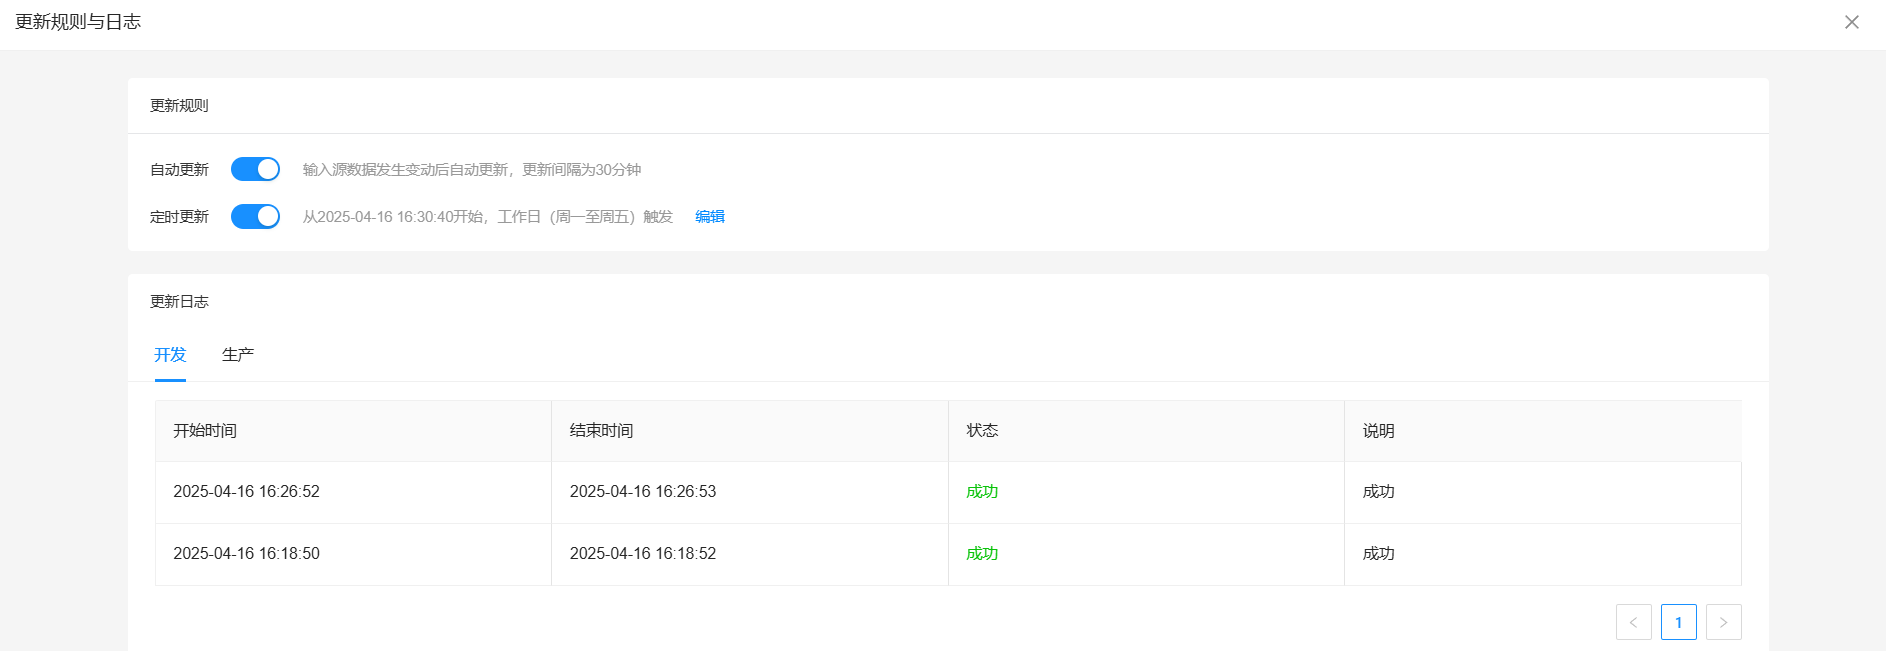Screen dimensions: 1886x651
Task: Switch to the 开发 log tab
Action: click(170, 355)
